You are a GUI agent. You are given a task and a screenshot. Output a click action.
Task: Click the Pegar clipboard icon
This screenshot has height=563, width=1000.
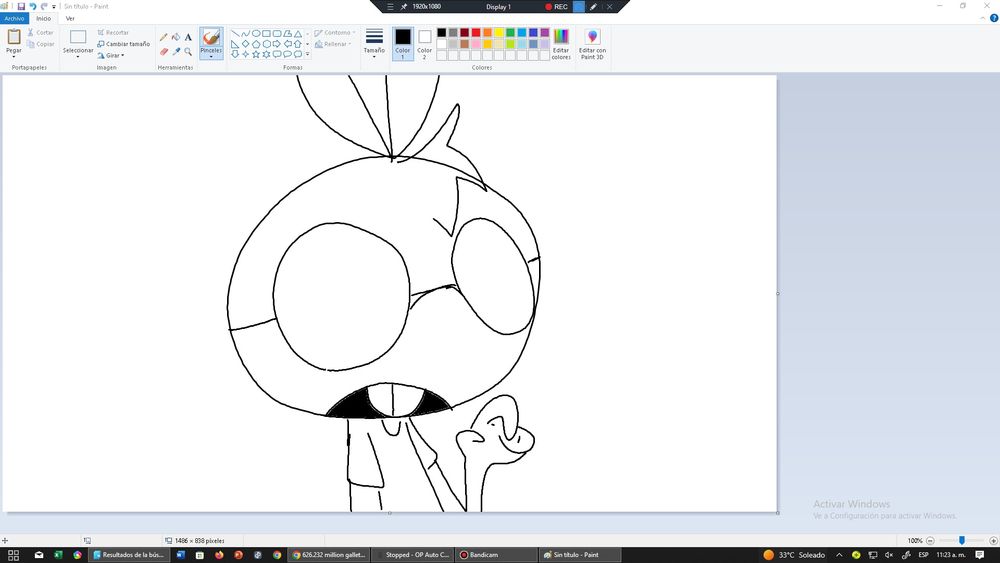pyautogui.click(x=13, y=37)
